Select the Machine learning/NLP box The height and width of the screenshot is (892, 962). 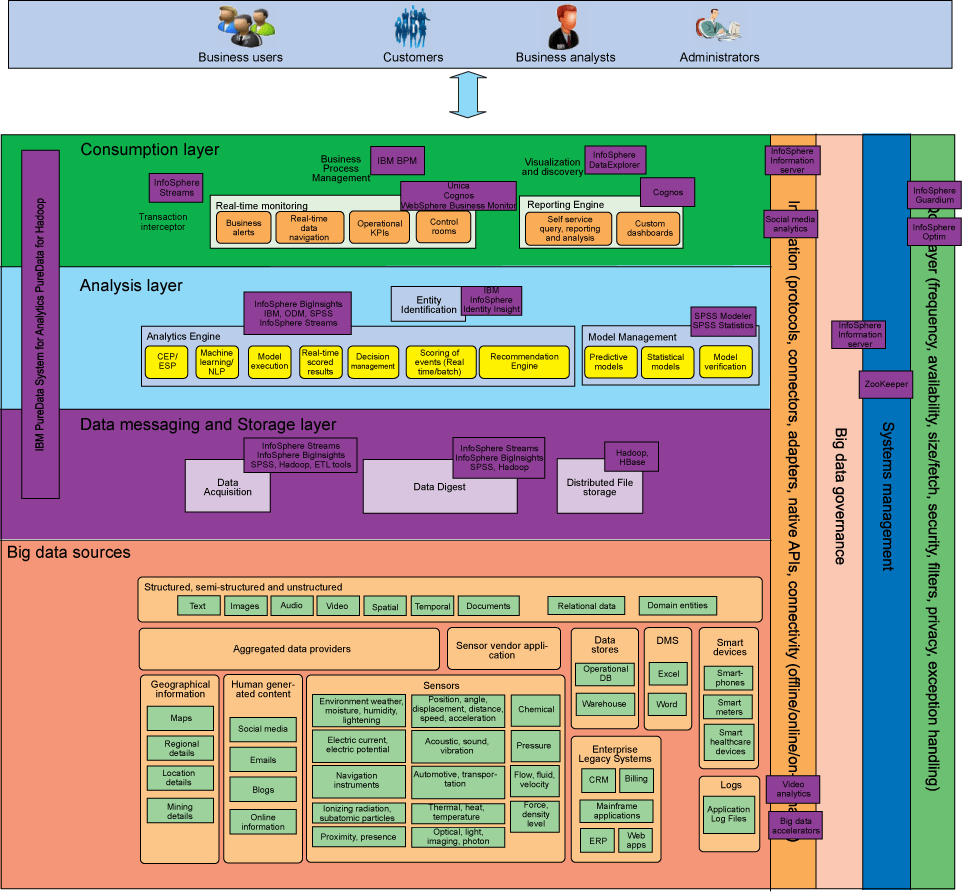[217, 362]
